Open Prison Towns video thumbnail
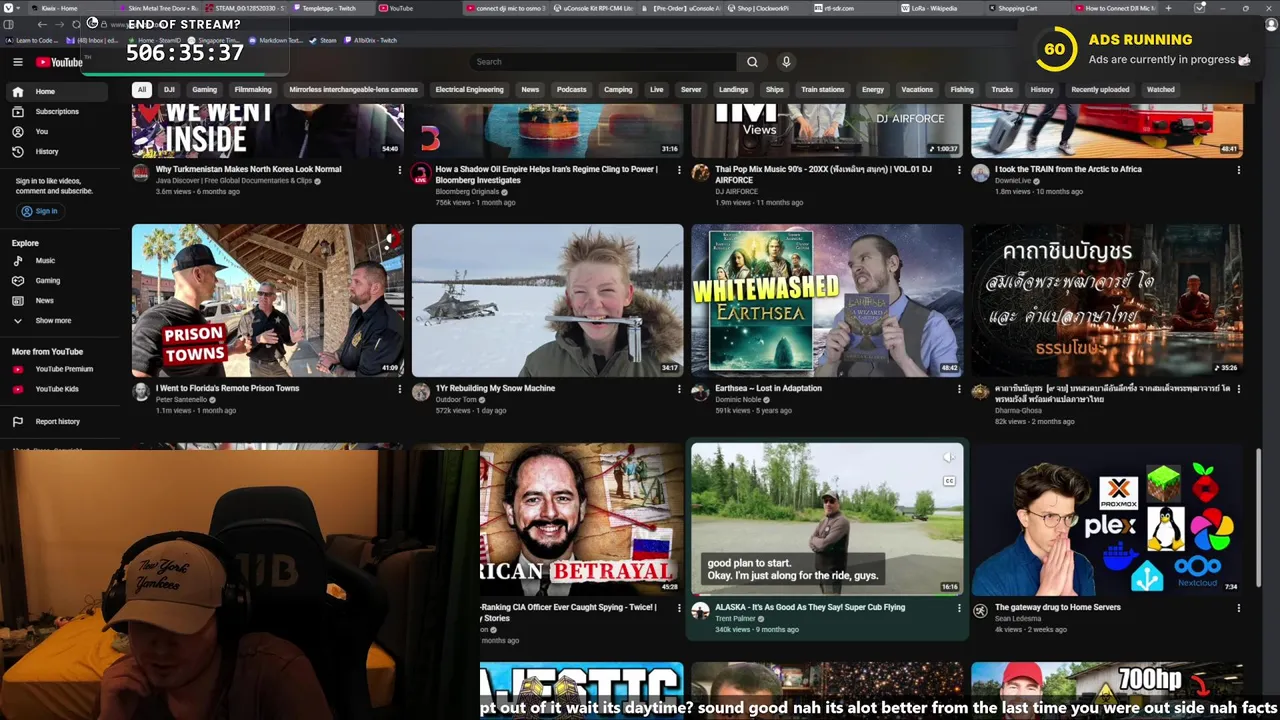 click(268, 300)
